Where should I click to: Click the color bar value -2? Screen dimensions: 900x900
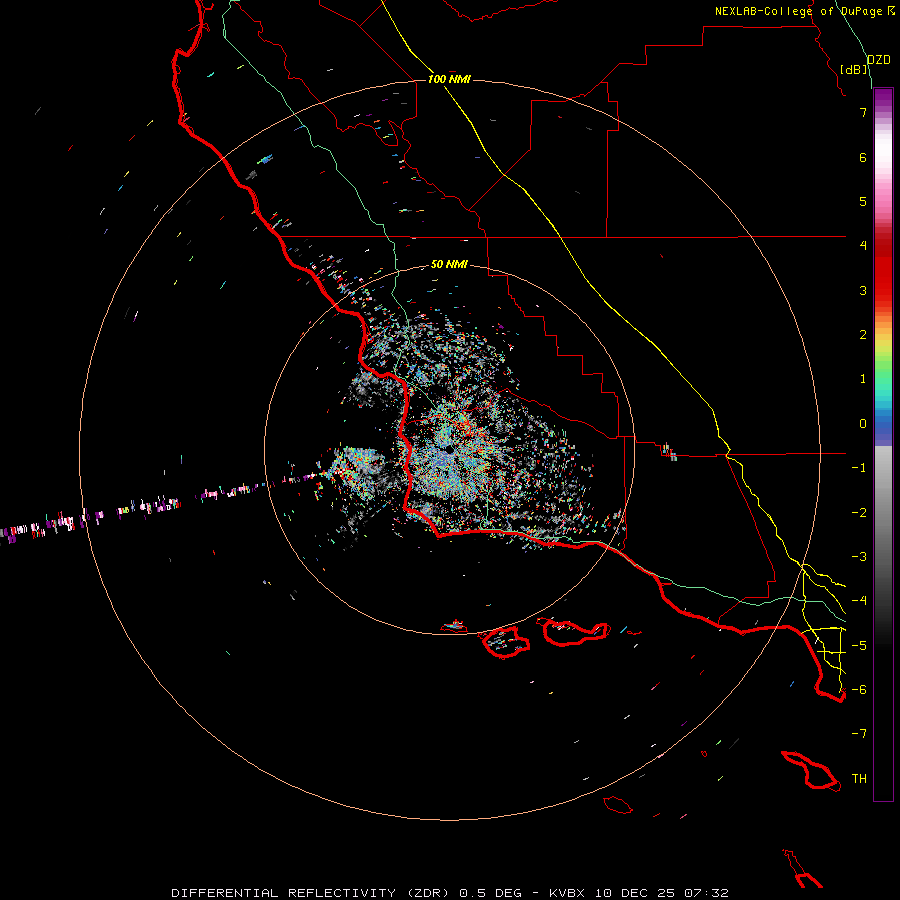tap(859, 513)
